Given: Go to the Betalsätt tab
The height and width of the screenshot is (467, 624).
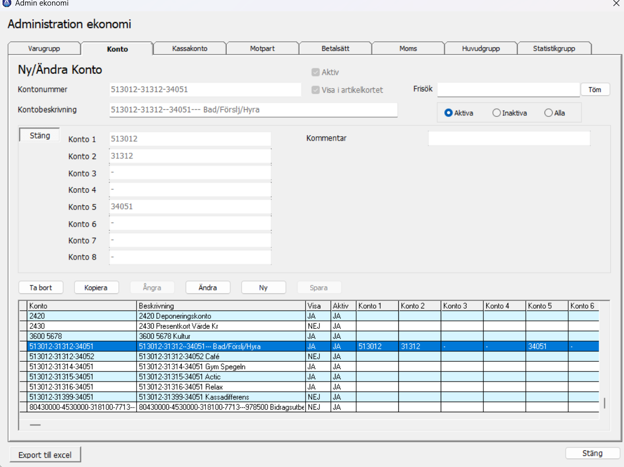Looking at the screenshot, I should tap(335, 49).
